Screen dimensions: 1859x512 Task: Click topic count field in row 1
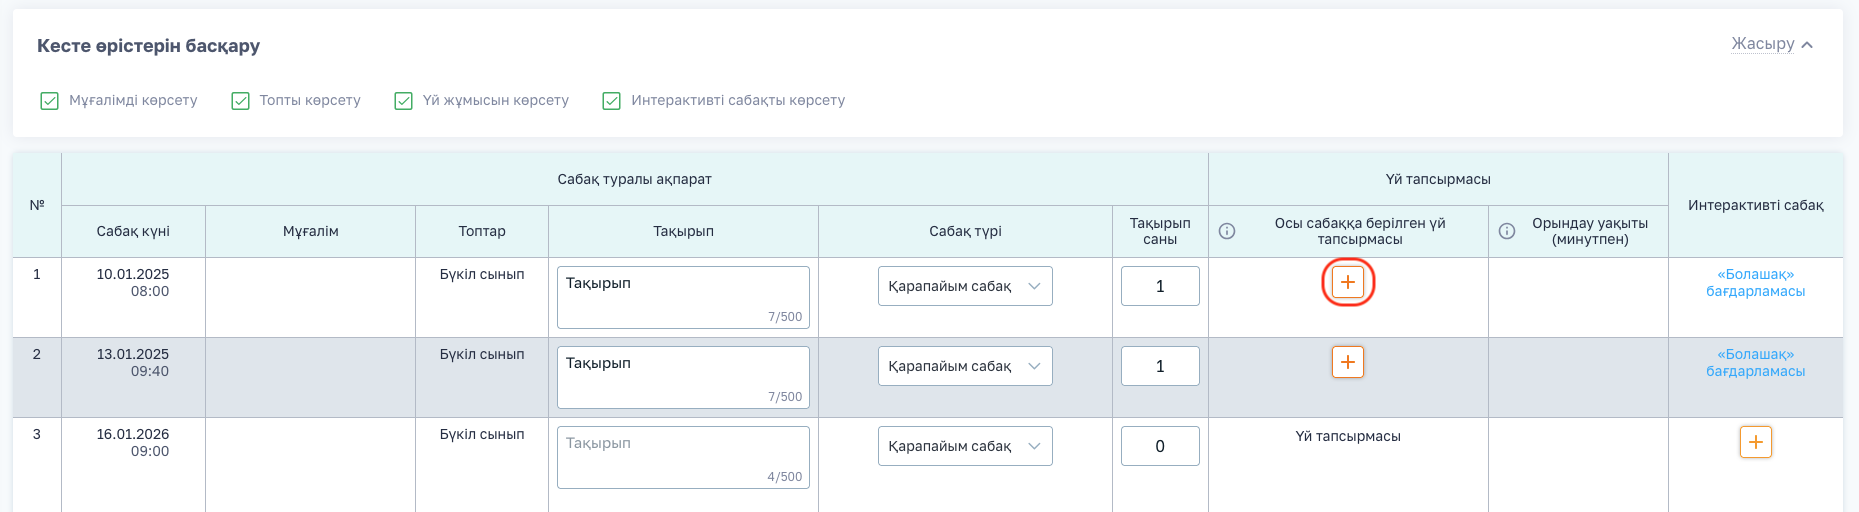click(1160, 286)
